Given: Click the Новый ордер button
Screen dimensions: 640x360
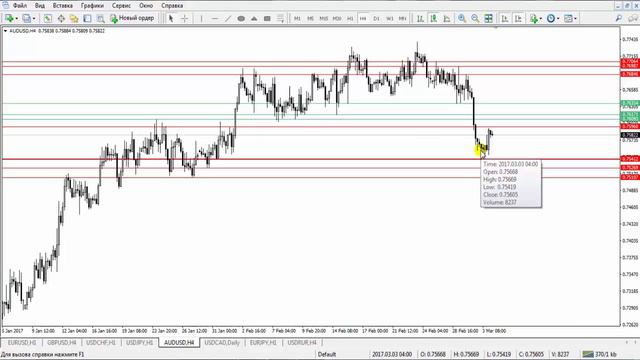Looking at the screenshot, I should [132, 18].
